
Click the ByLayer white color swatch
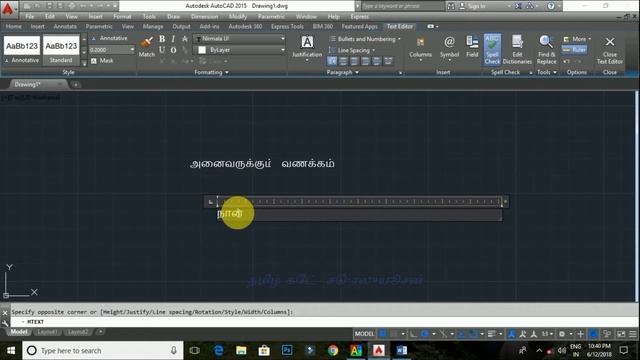coord(202,50)
